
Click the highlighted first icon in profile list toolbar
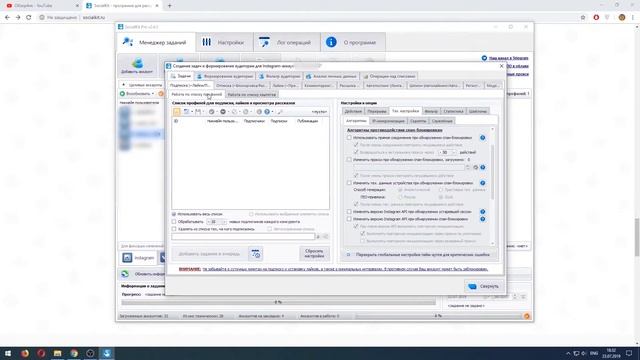coord(176,111)
